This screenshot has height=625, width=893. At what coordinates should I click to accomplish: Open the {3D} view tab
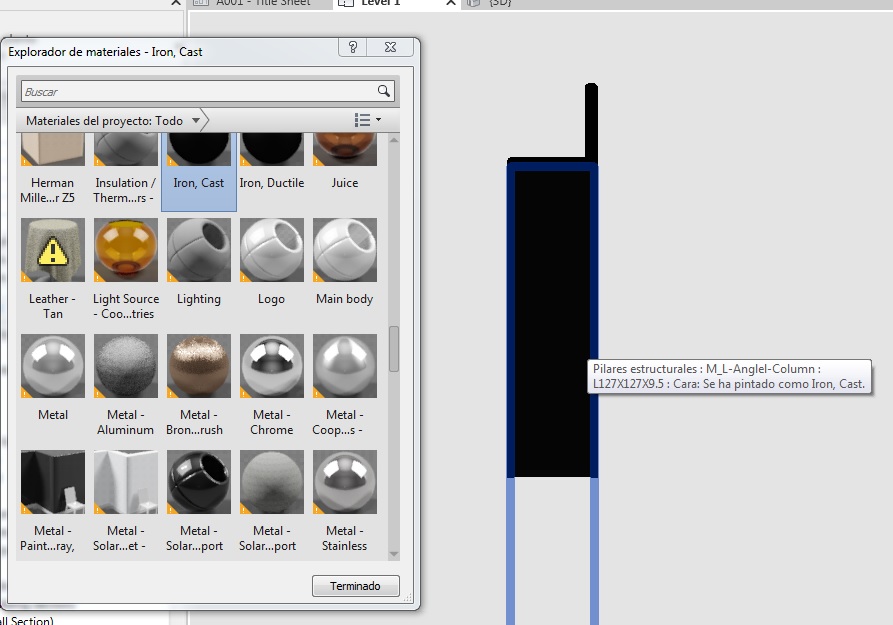click(498, 3)
